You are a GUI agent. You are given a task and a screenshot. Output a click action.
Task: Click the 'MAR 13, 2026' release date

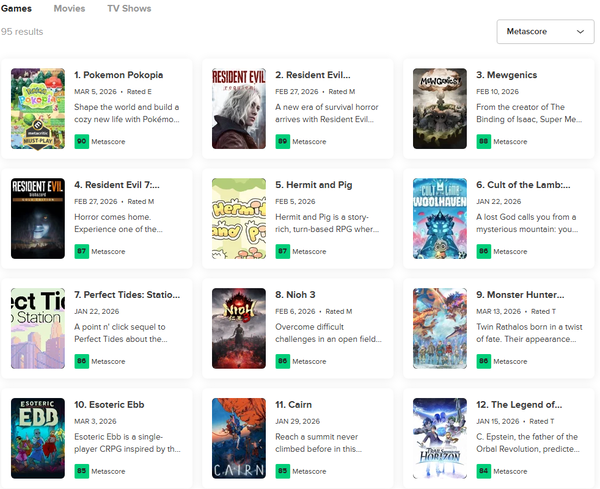coord(499,311)
